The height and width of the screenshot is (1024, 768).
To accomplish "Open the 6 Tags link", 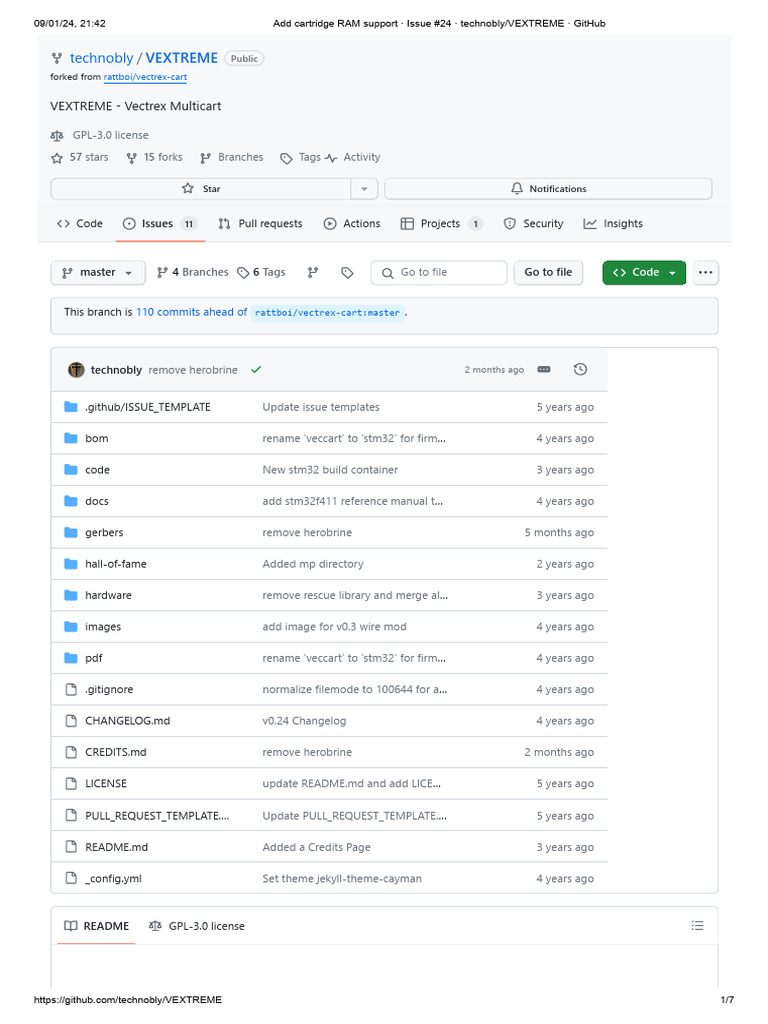I will tap(261, 272).
